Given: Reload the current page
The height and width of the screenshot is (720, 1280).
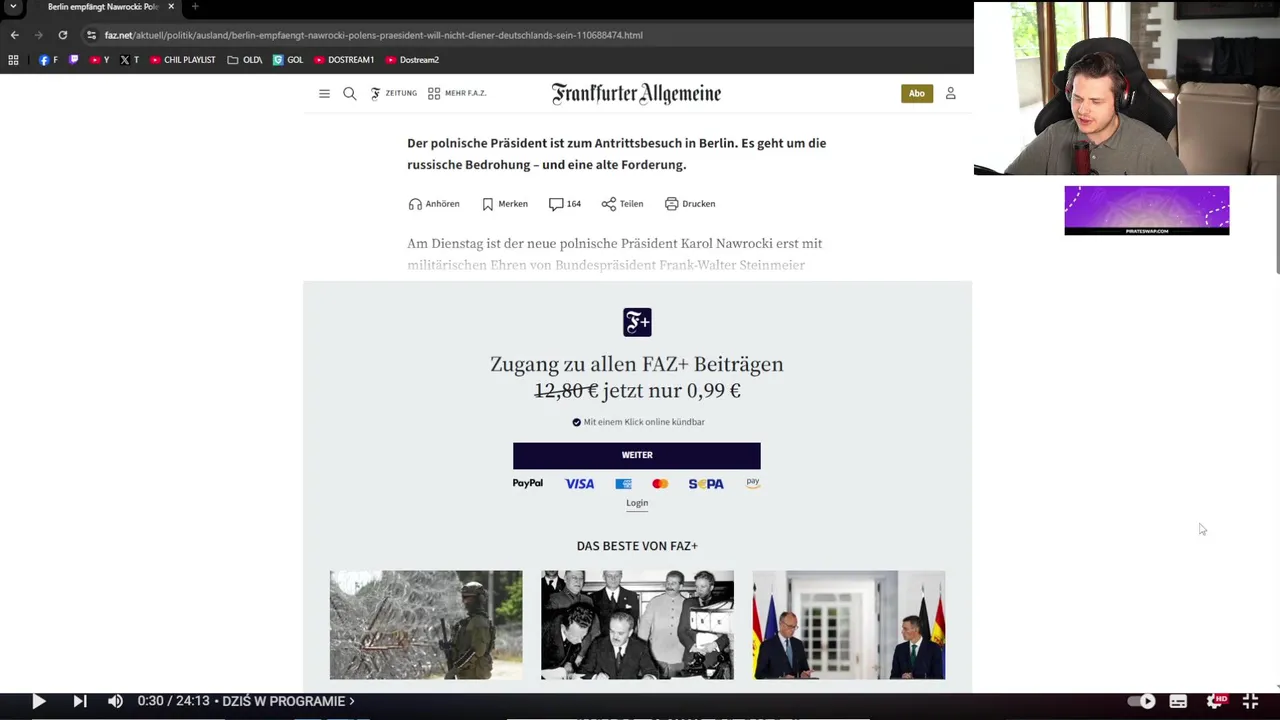Looking at the screenshot, I should [63, 35].
